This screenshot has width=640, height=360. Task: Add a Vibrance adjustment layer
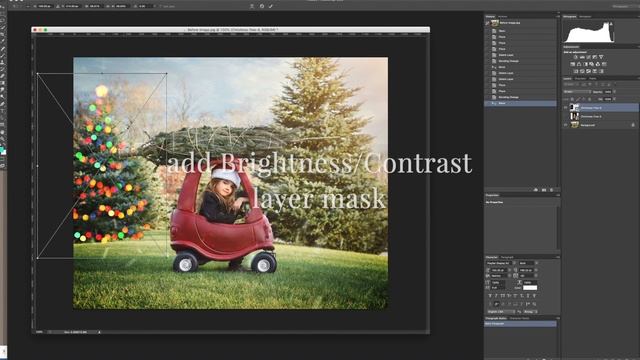[601, 57]
